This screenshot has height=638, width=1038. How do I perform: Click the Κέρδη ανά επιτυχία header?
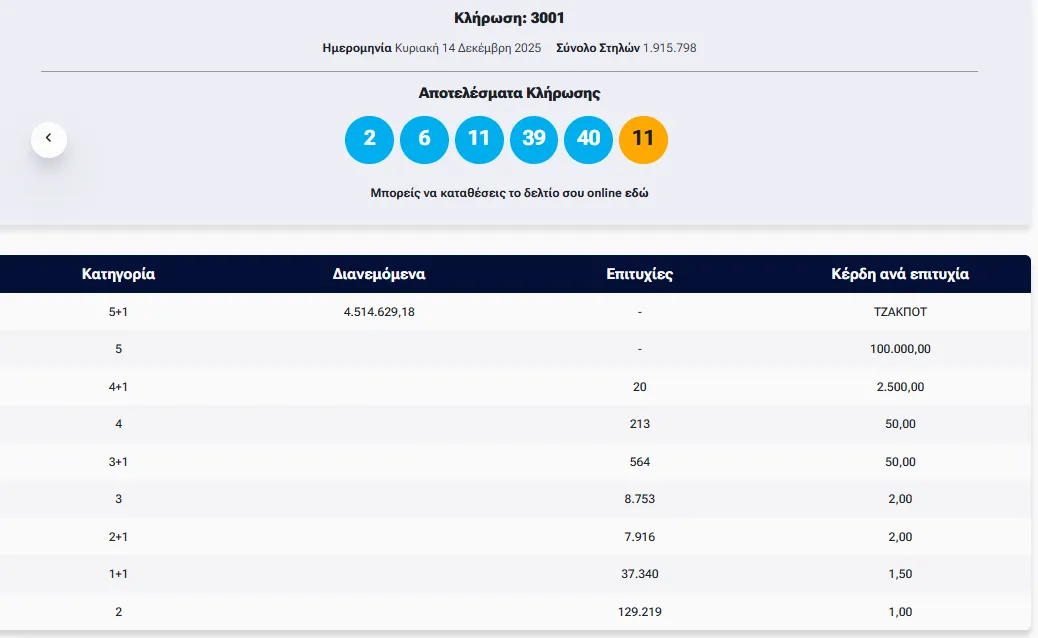pos(899,274)
